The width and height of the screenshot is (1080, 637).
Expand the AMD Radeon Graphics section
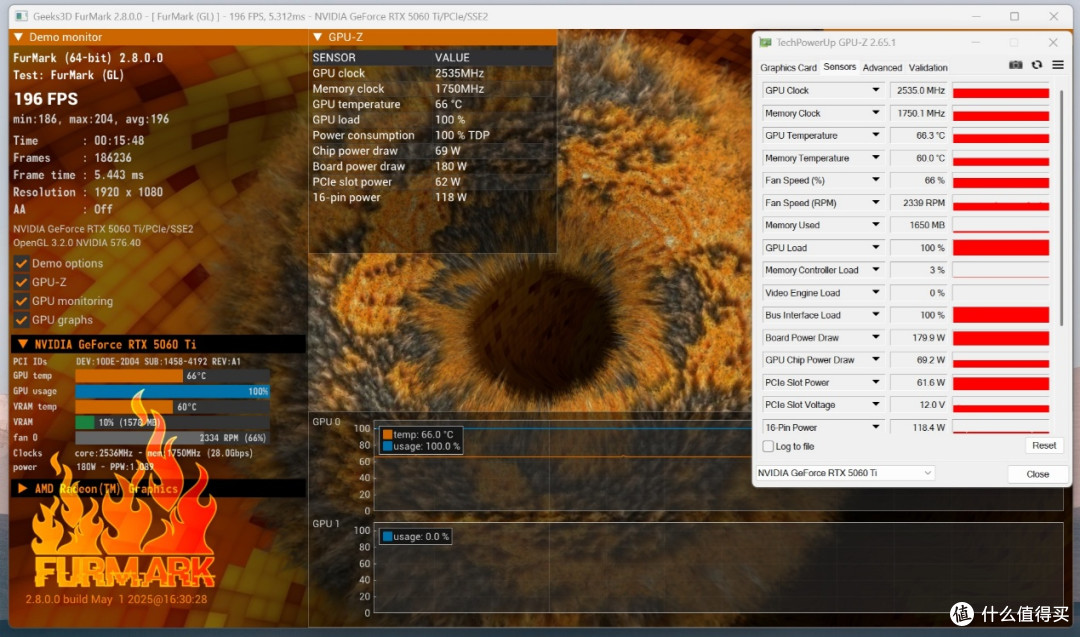click(x=23, y=488)
